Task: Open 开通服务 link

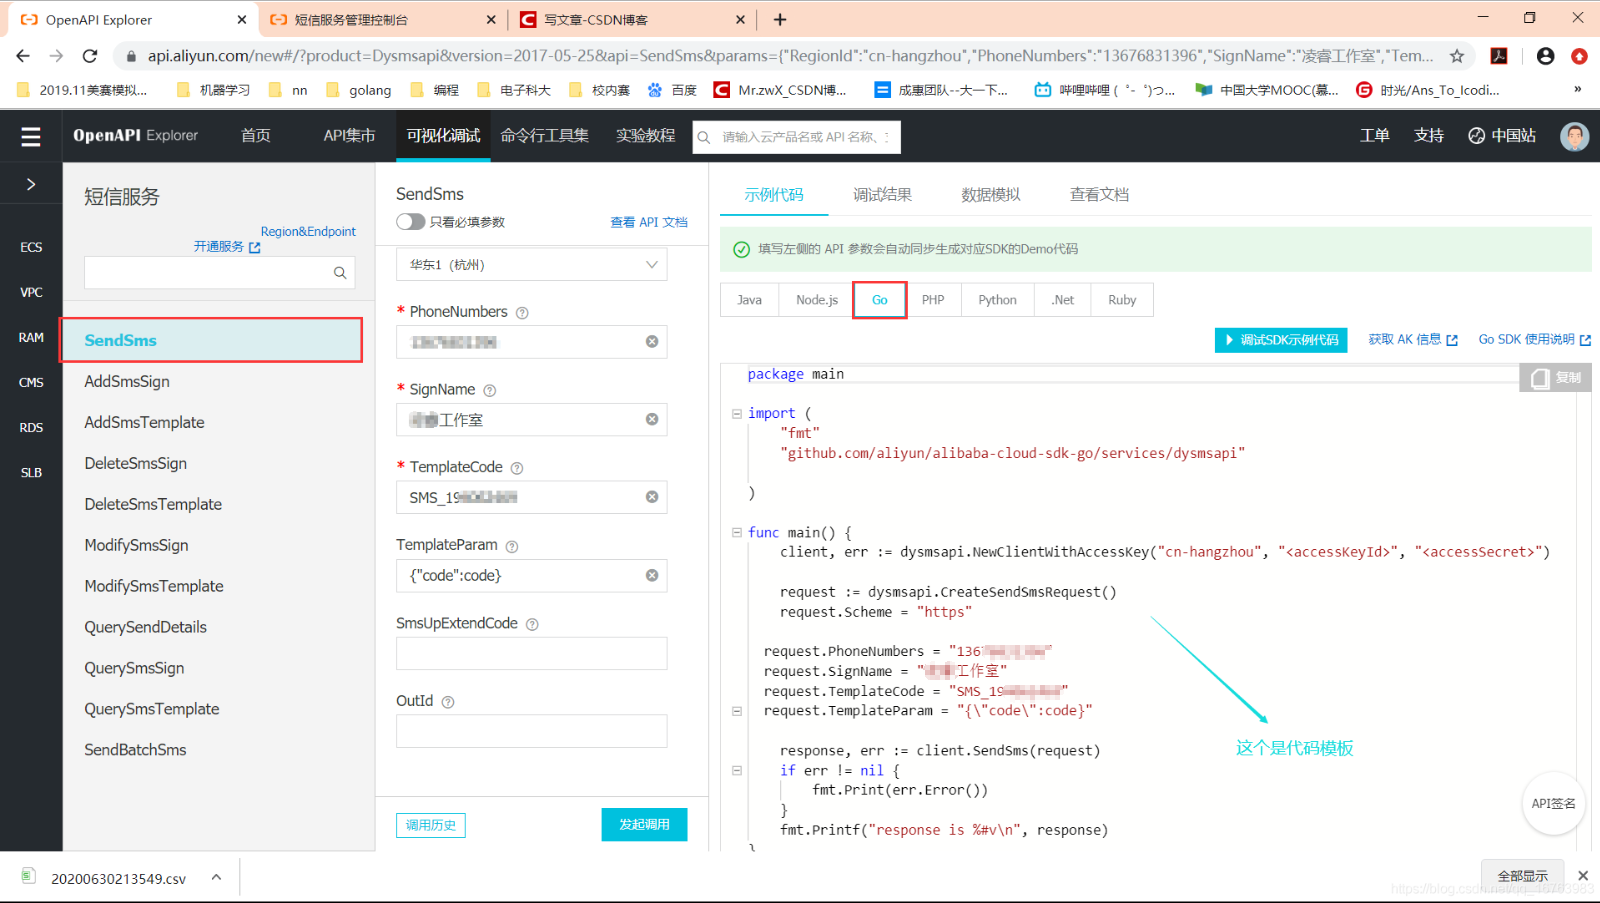Action: pos(227,247)
